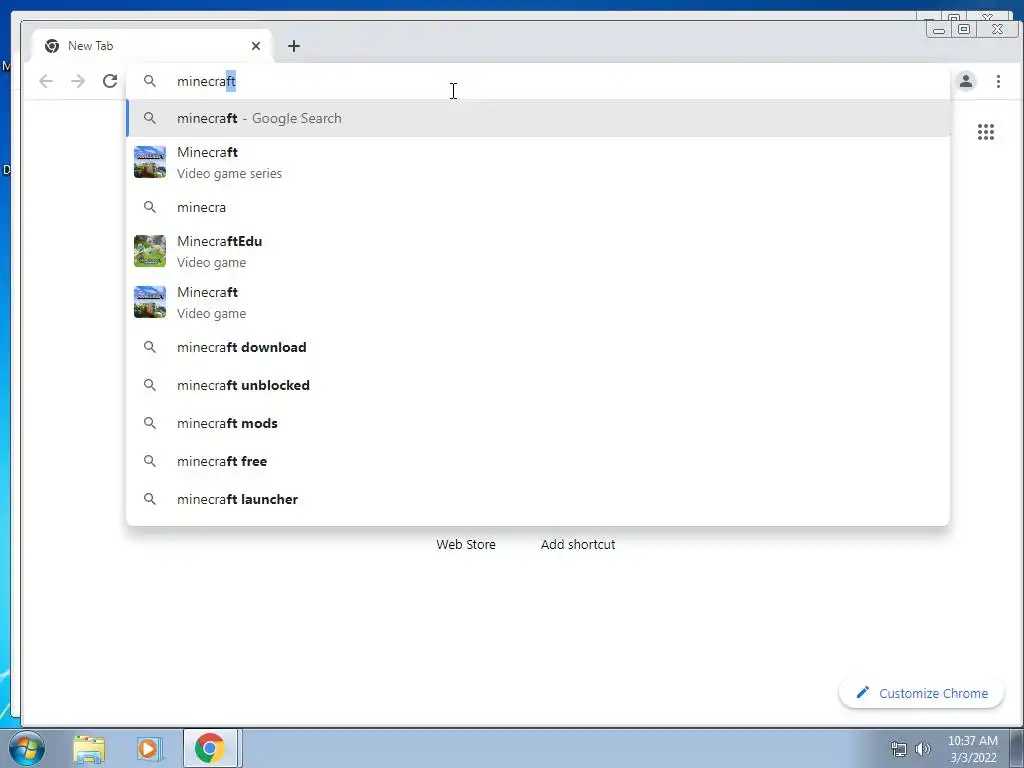Open the Chrome three-dot menu
Image resolution: width=1024 pixels, height=768 pixels.
pyautogui.click(x=998, y=81)
